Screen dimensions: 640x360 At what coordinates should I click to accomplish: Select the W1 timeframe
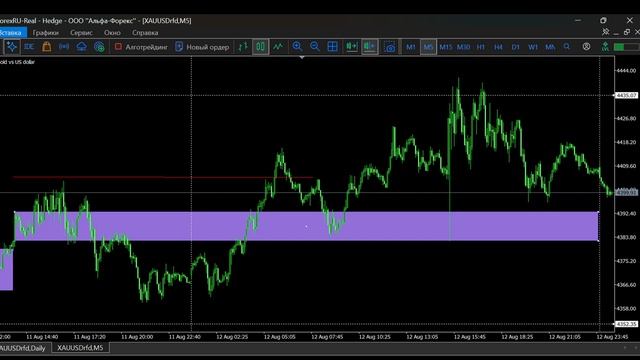click(533, 47)
